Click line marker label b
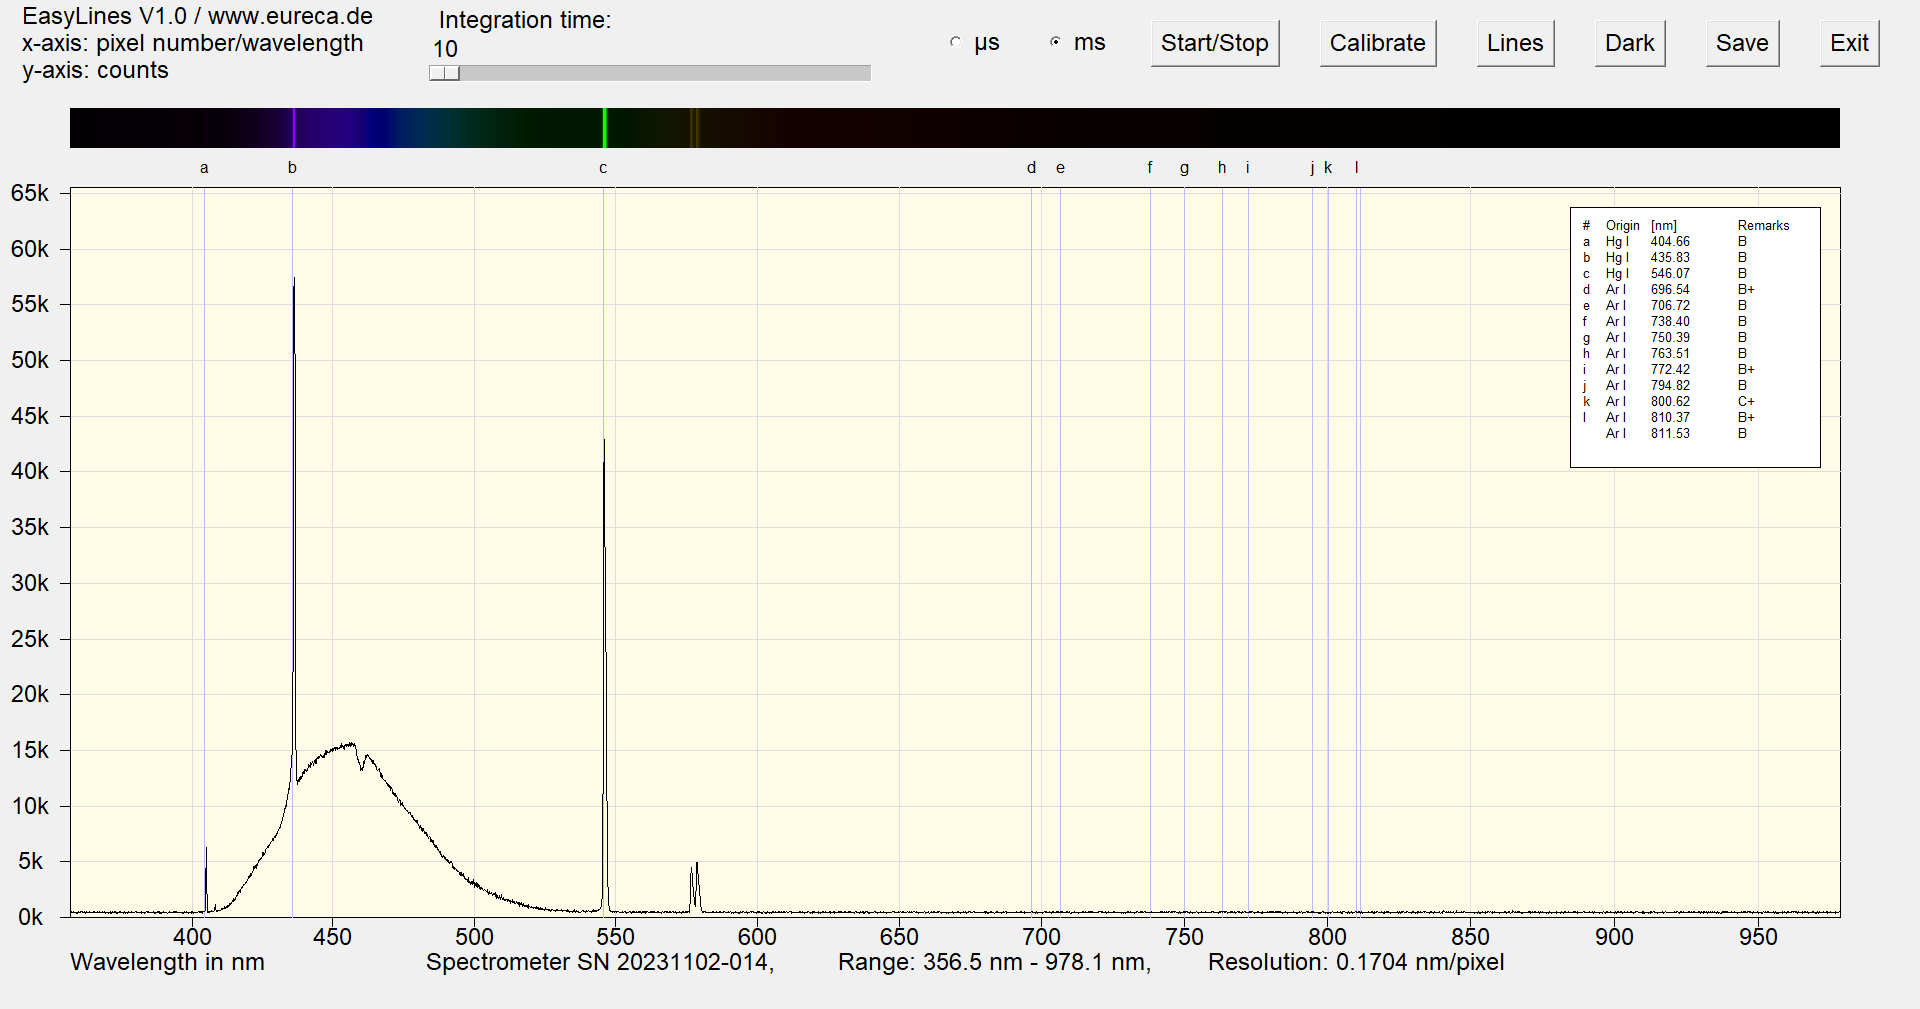The image size is (1920, 1009). (292, 168)
